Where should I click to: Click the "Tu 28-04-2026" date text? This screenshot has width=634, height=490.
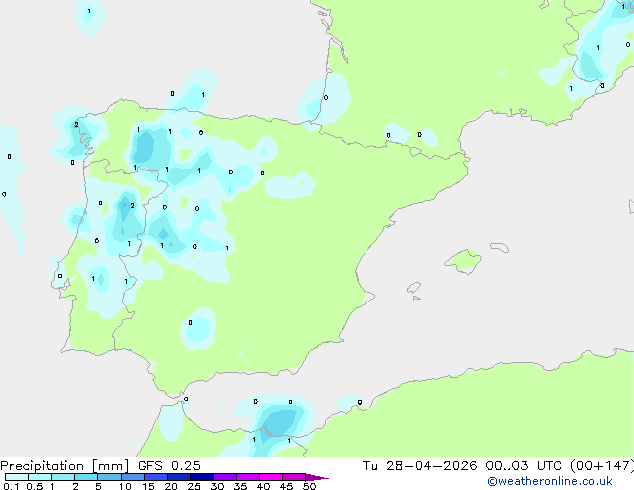pos(420,466)
